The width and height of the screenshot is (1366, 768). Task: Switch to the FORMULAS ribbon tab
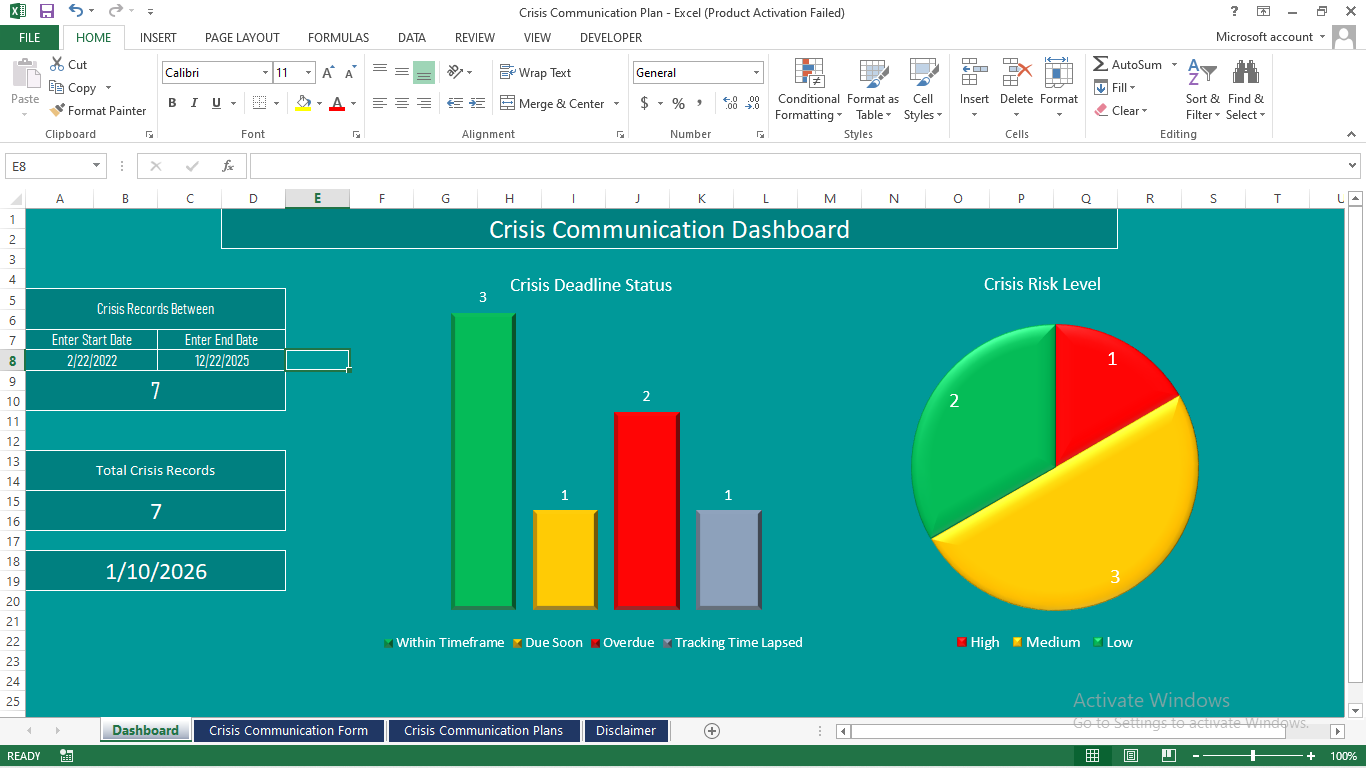pyautogui.click(x=338, y=37)
